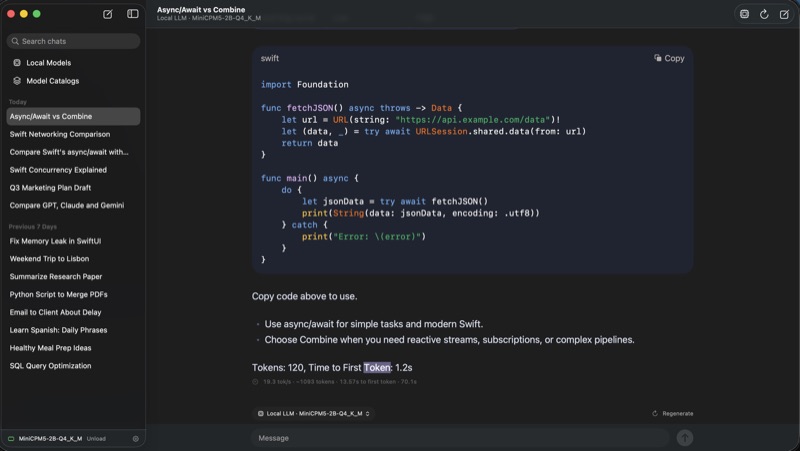Click the Search chats field

coord(73,41)
